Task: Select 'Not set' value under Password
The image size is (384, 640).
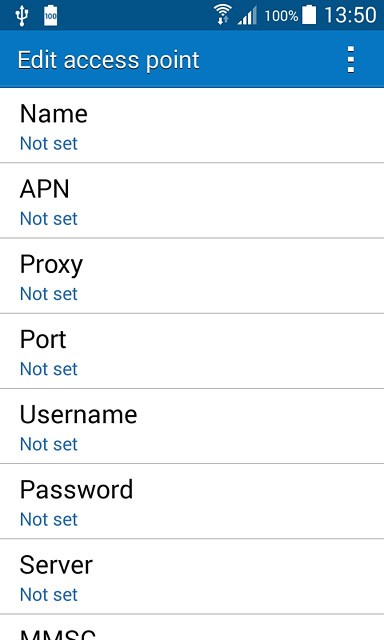Action: point(49,520)
